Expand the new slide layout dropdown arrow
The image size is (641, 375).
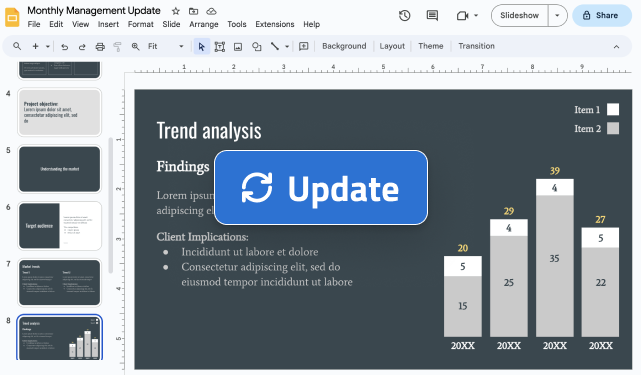[48, 47]
